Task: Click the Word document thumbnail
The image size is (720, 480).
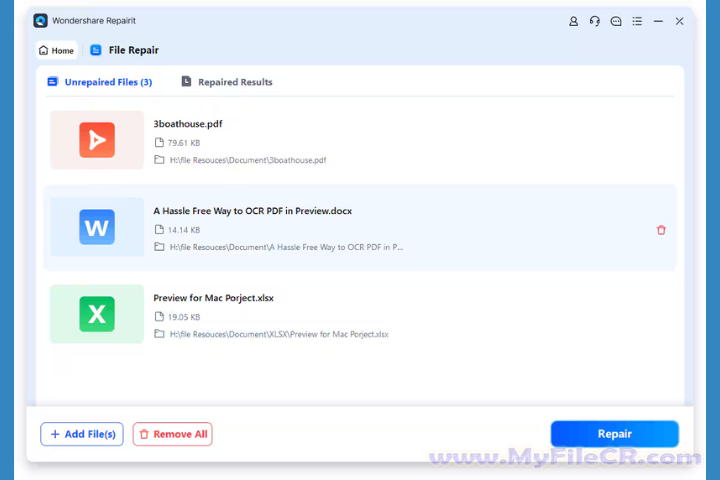Action: point(97,227)
